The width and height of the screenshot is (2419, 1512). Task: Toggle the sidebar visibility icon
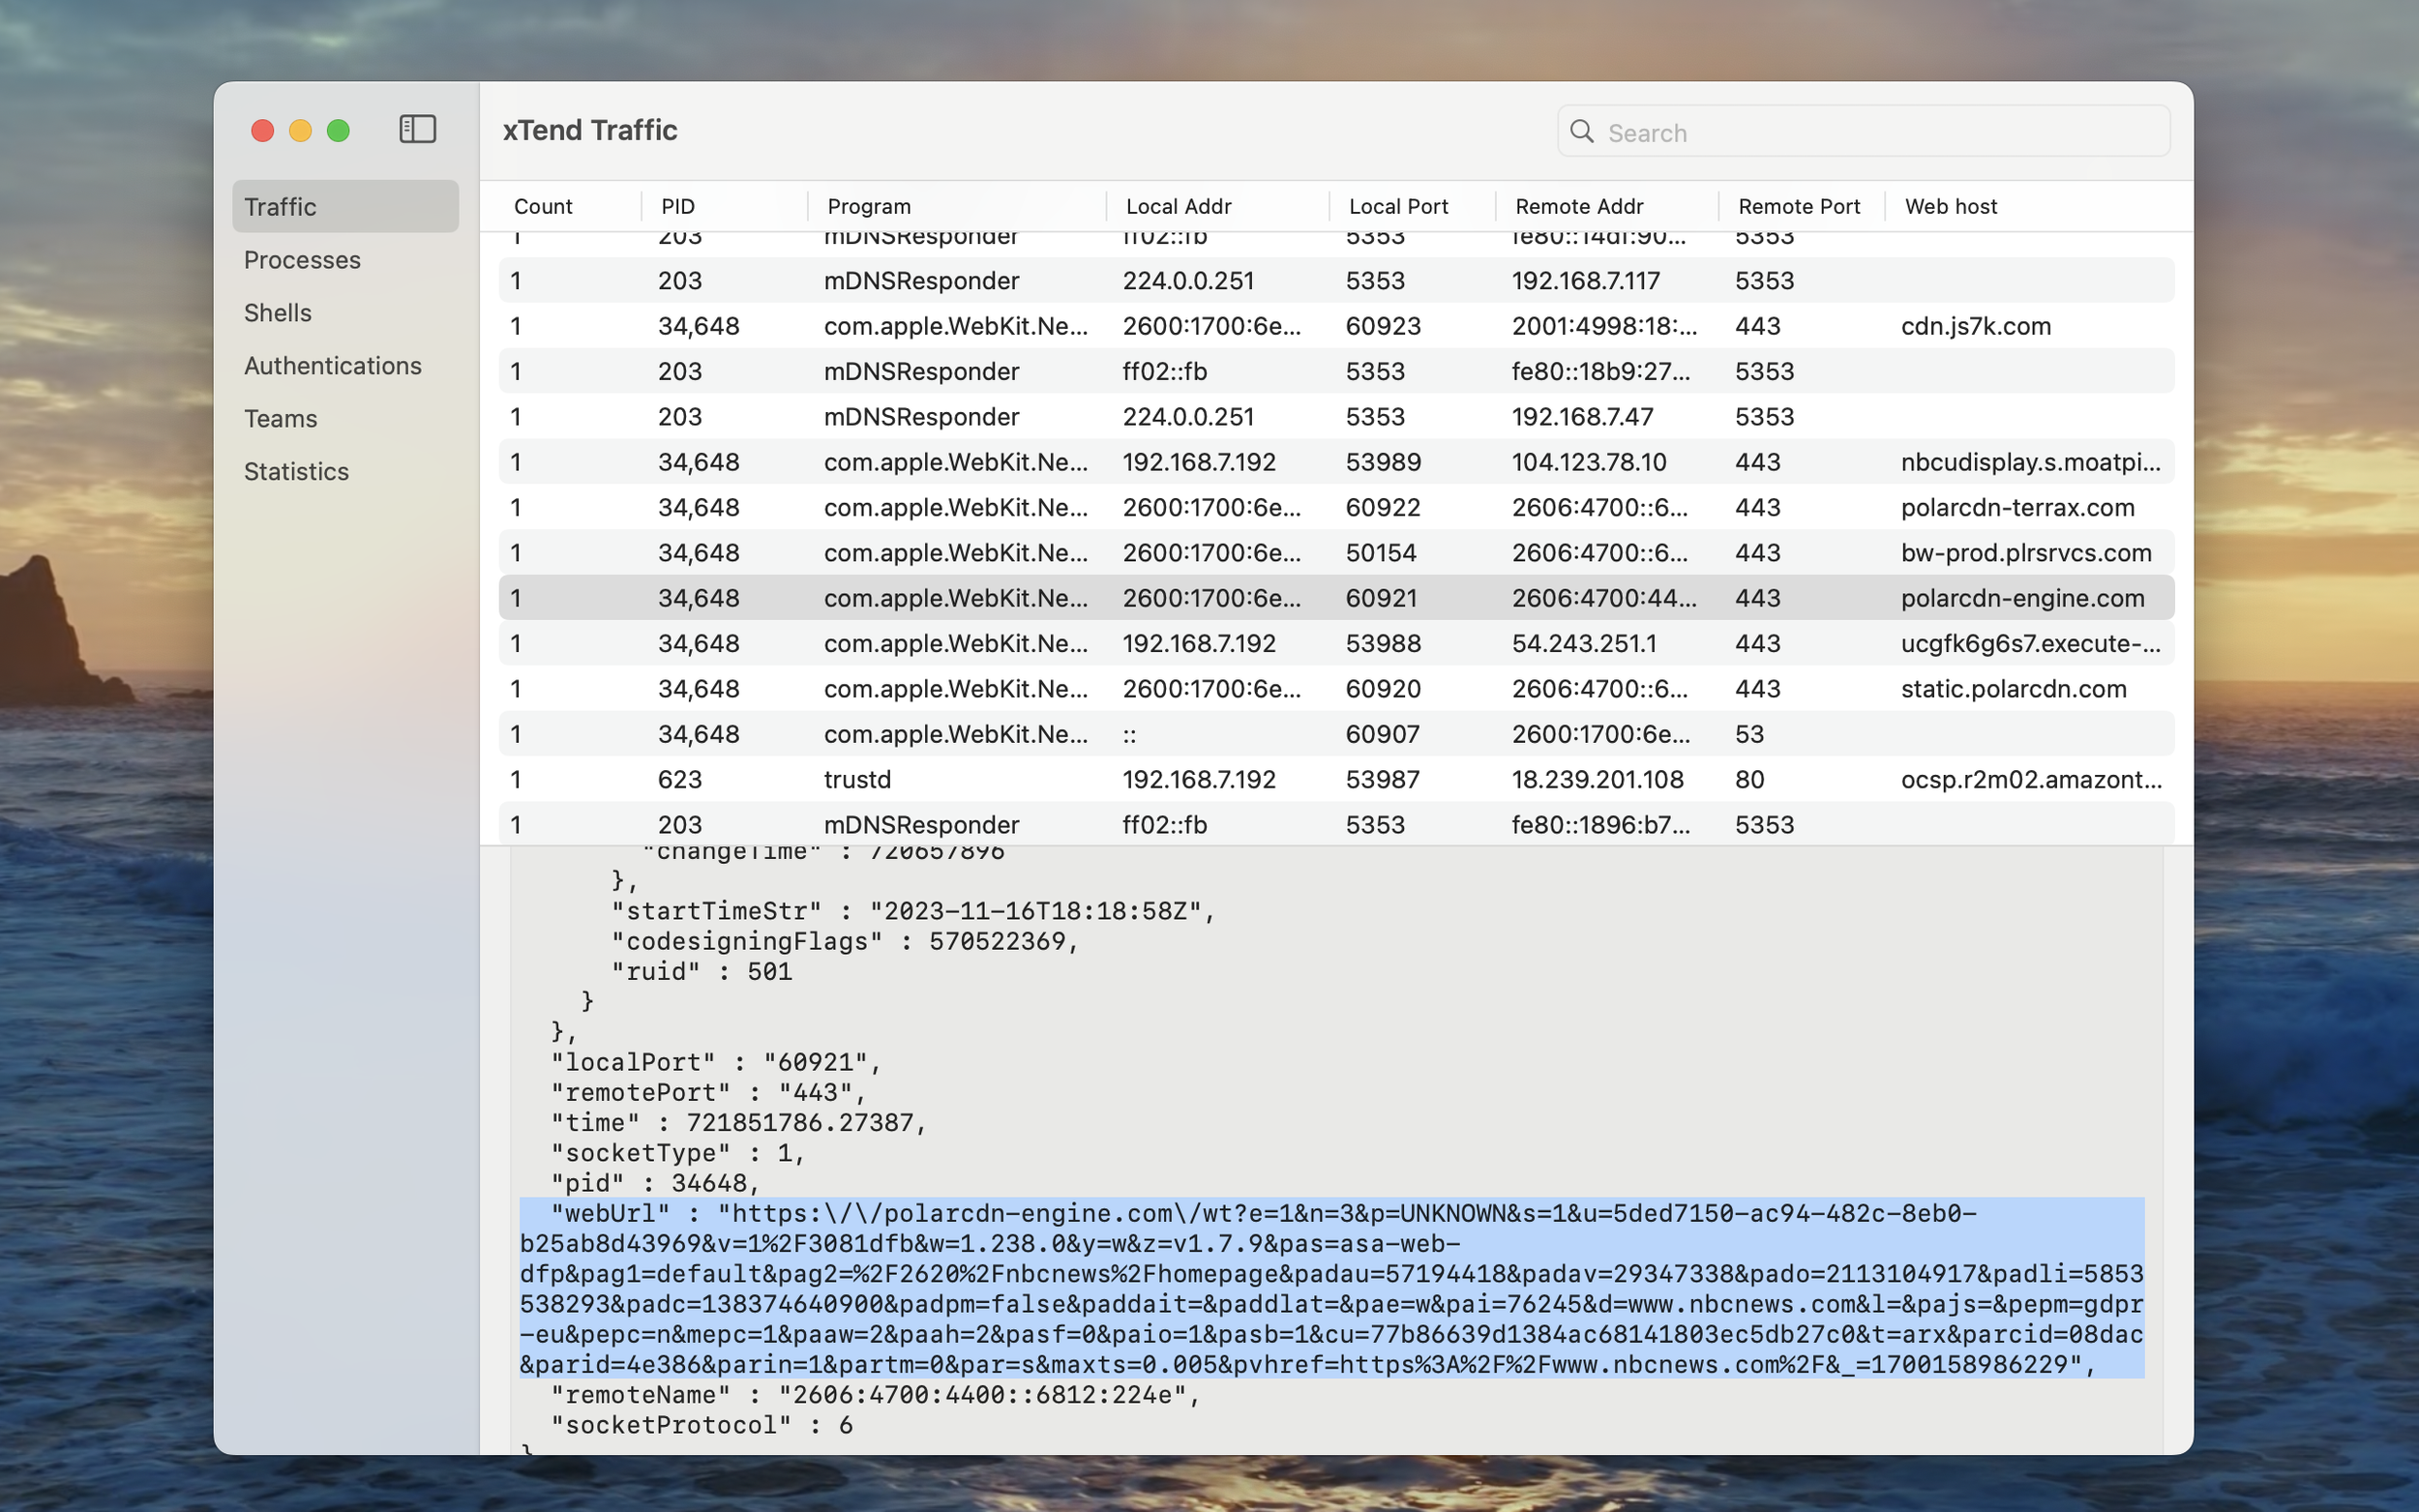tap(417, 130)
